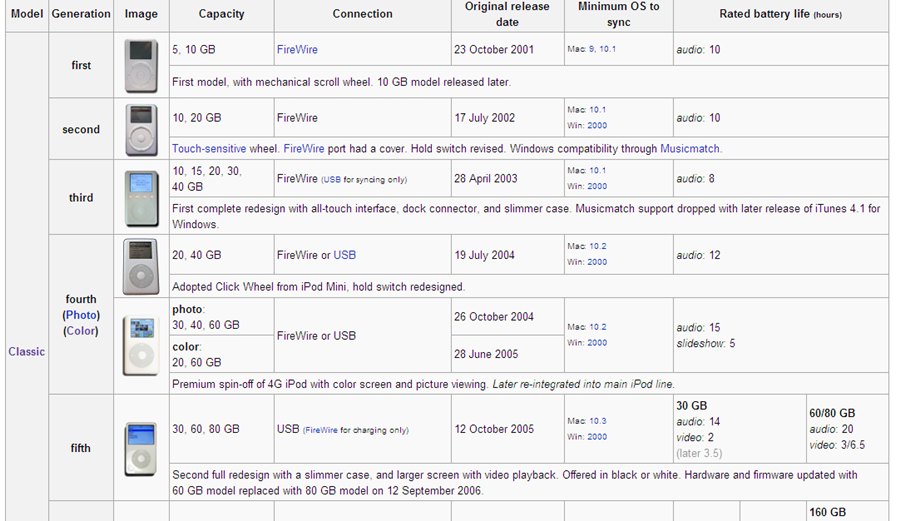The image size is (900, 521).
Task: Open Mac 10.3 link in fifth generation row
Action: tap(598, 421)
